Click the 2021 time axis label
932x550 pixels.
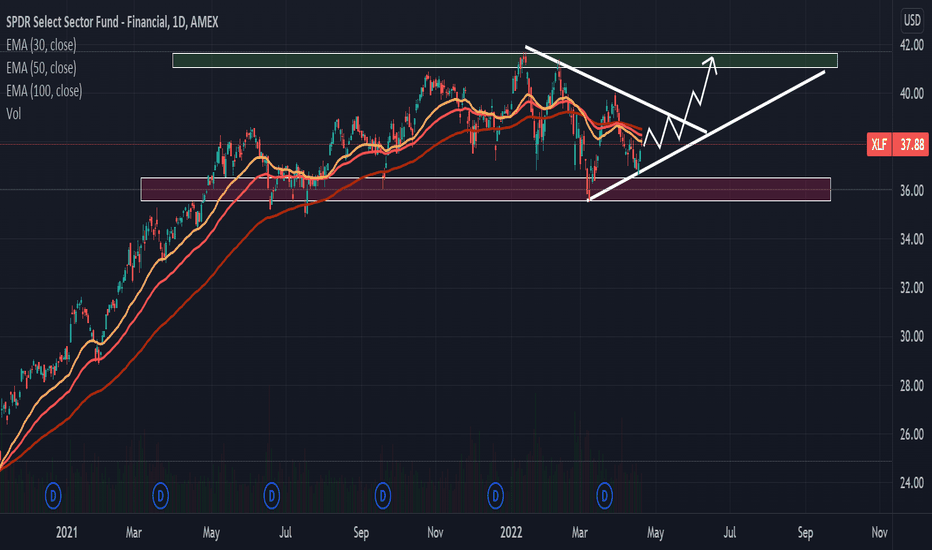tap(67, 532)
